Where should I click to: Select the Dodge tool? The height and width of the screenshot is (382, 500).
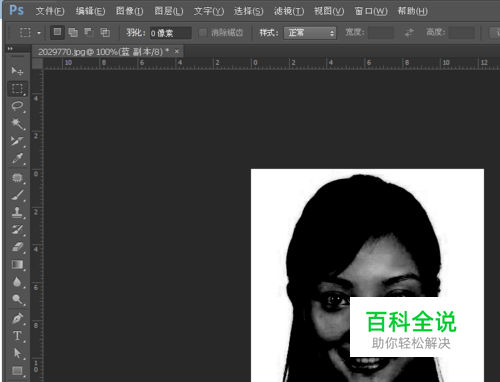pyautogui.click(x=17, y=299)
